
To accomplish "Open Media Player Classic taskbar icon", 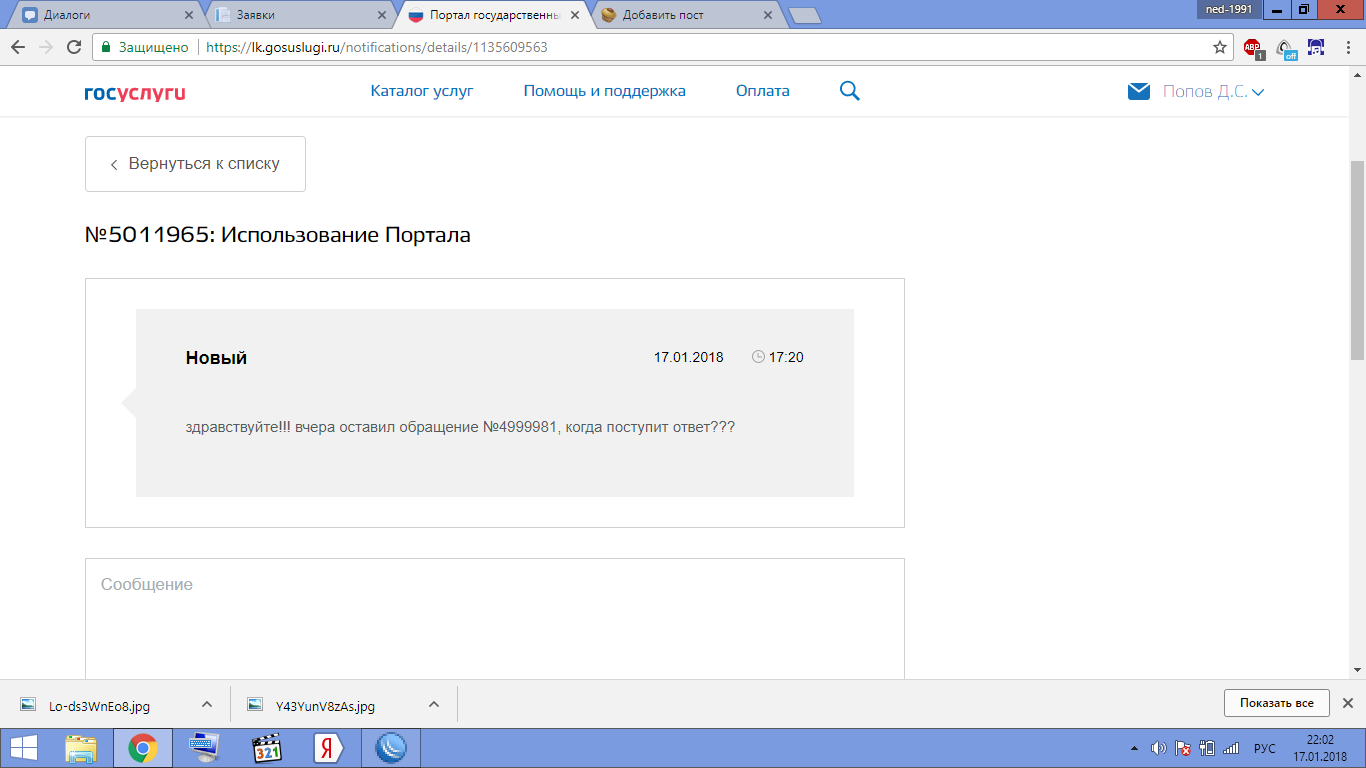I will 266,748.
